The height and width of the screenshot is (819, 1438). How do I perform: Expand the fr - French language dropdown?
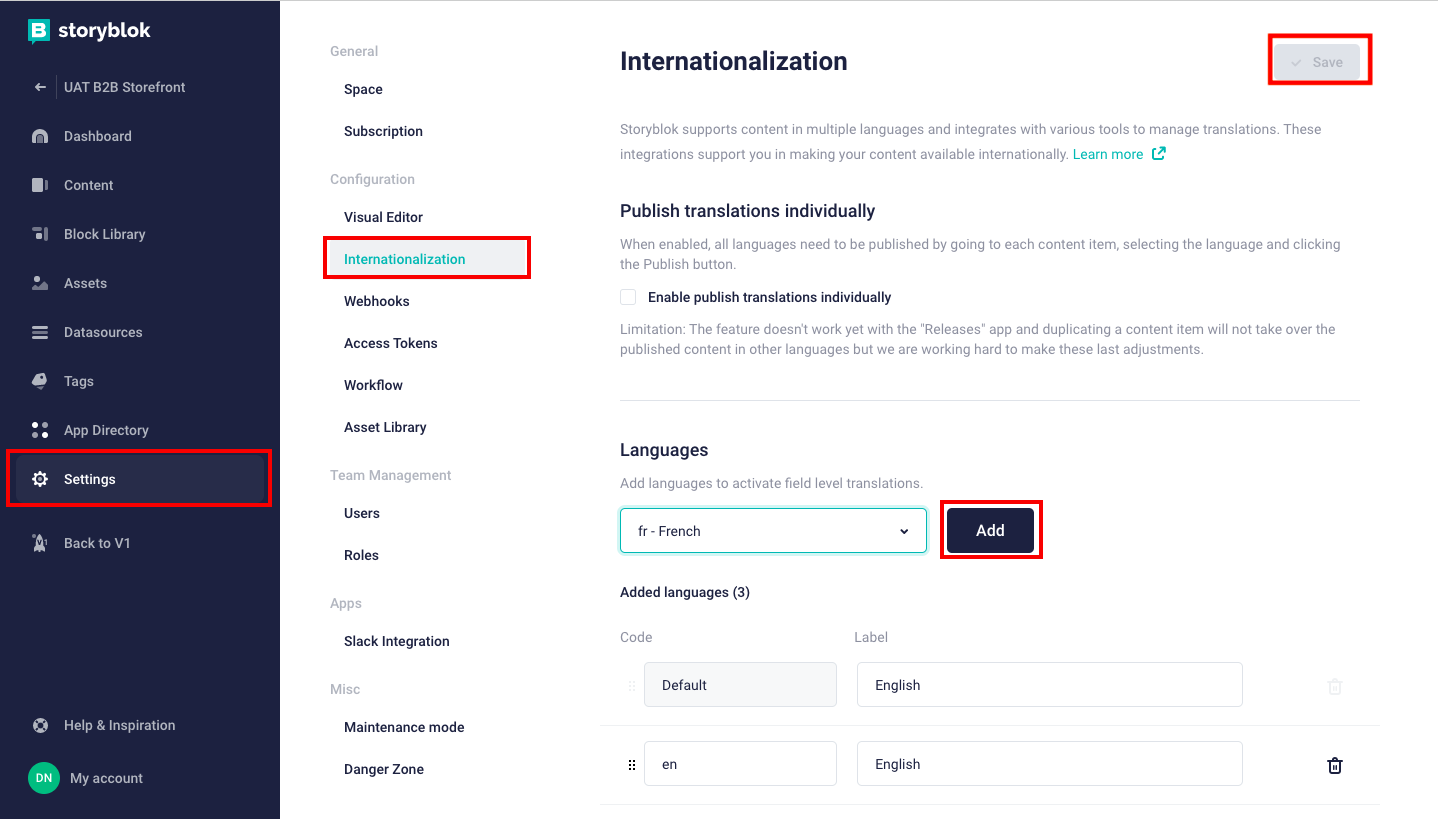(773, 531)
